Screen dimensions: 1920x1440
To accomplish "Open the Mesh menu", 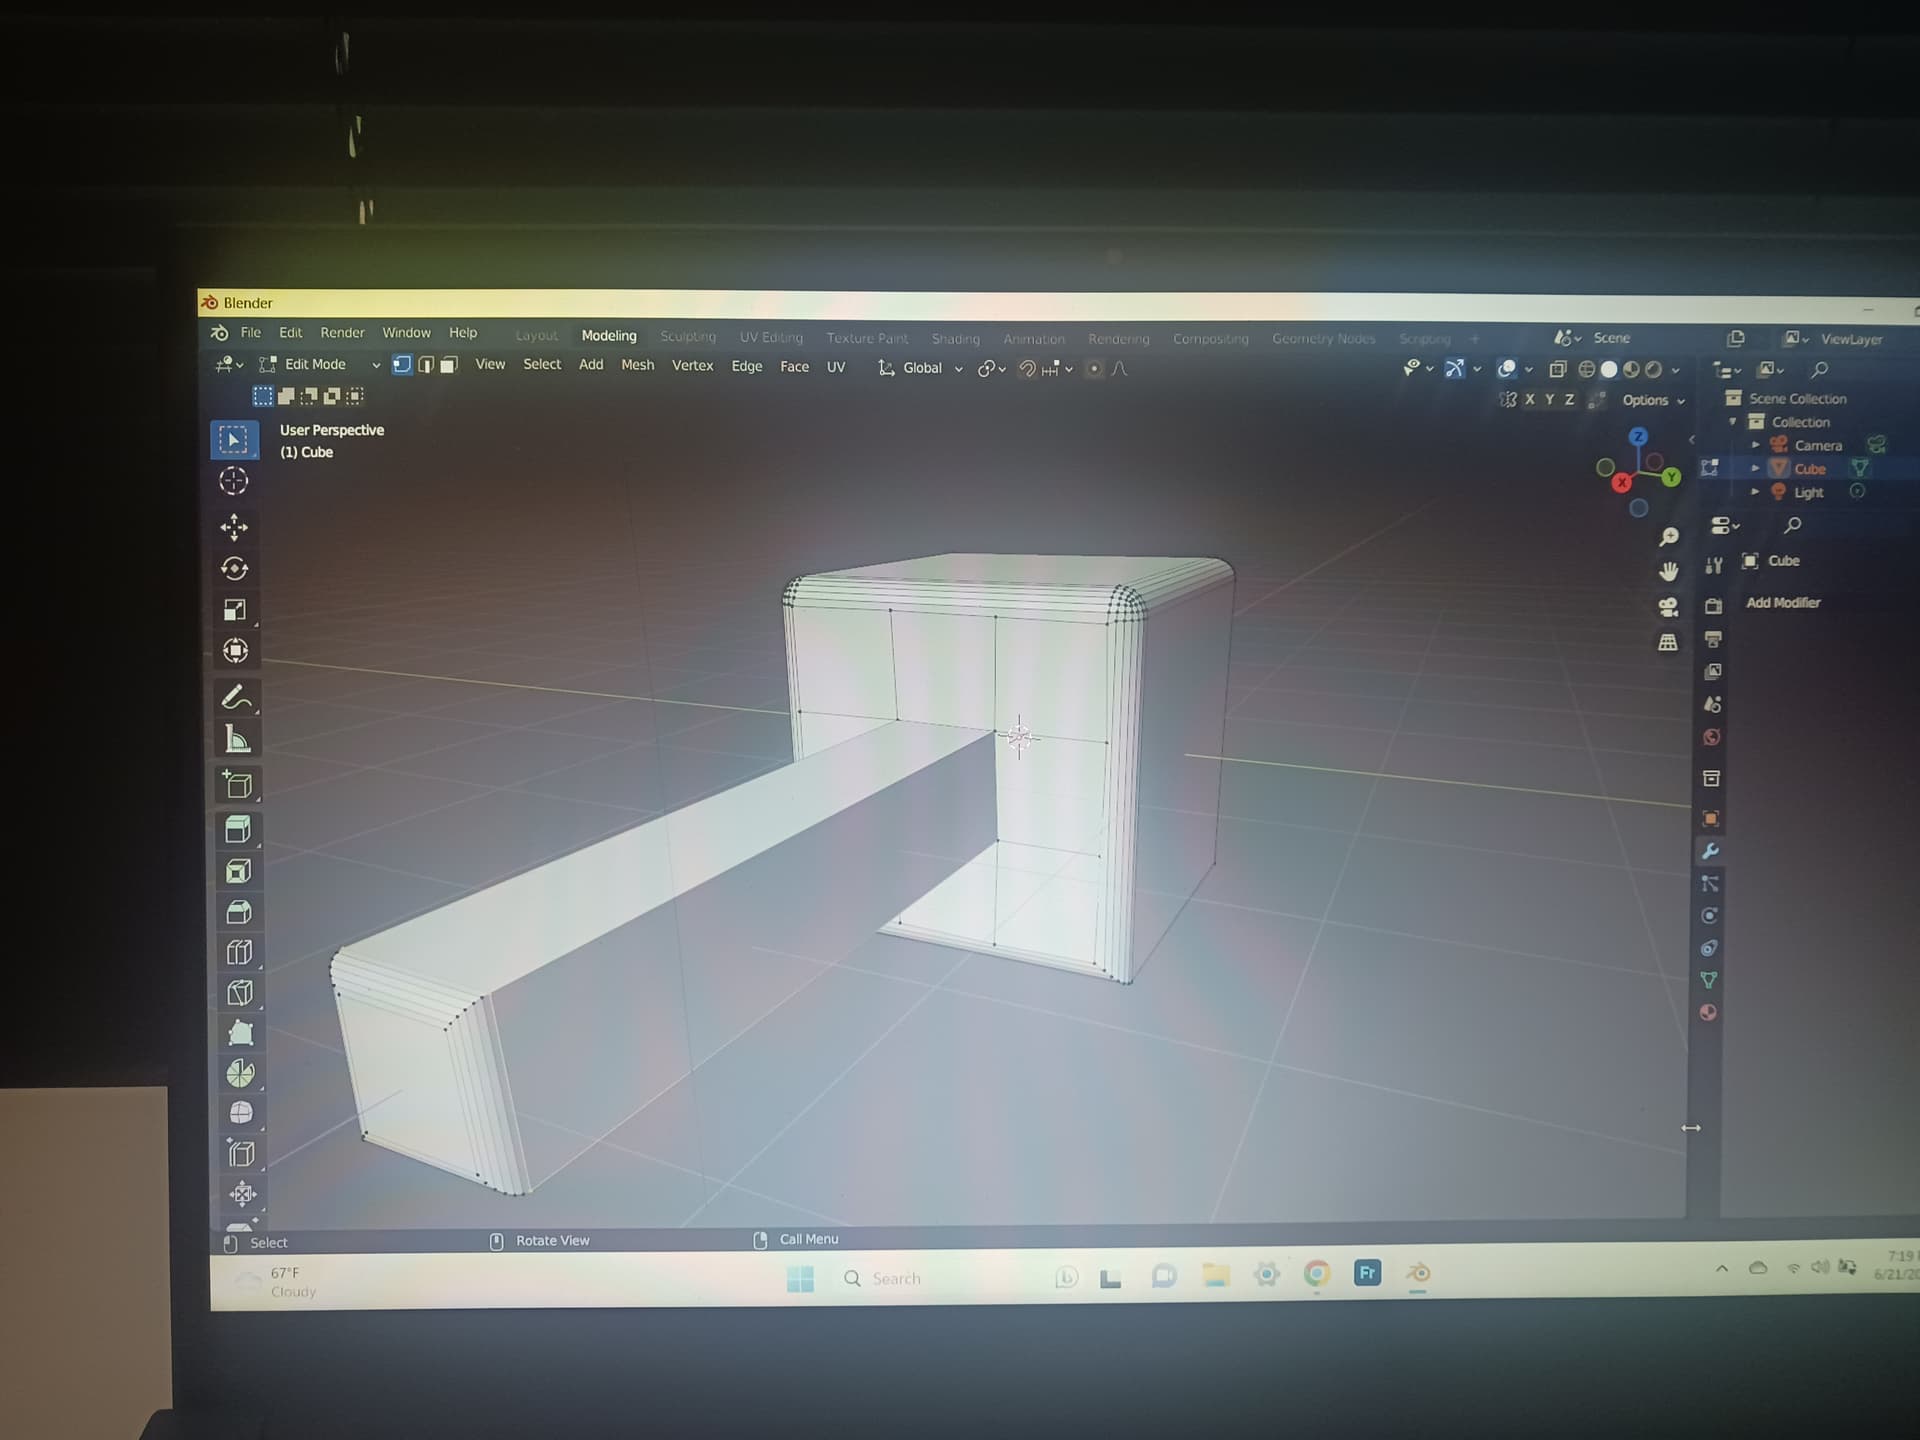I will pos(637,365).
